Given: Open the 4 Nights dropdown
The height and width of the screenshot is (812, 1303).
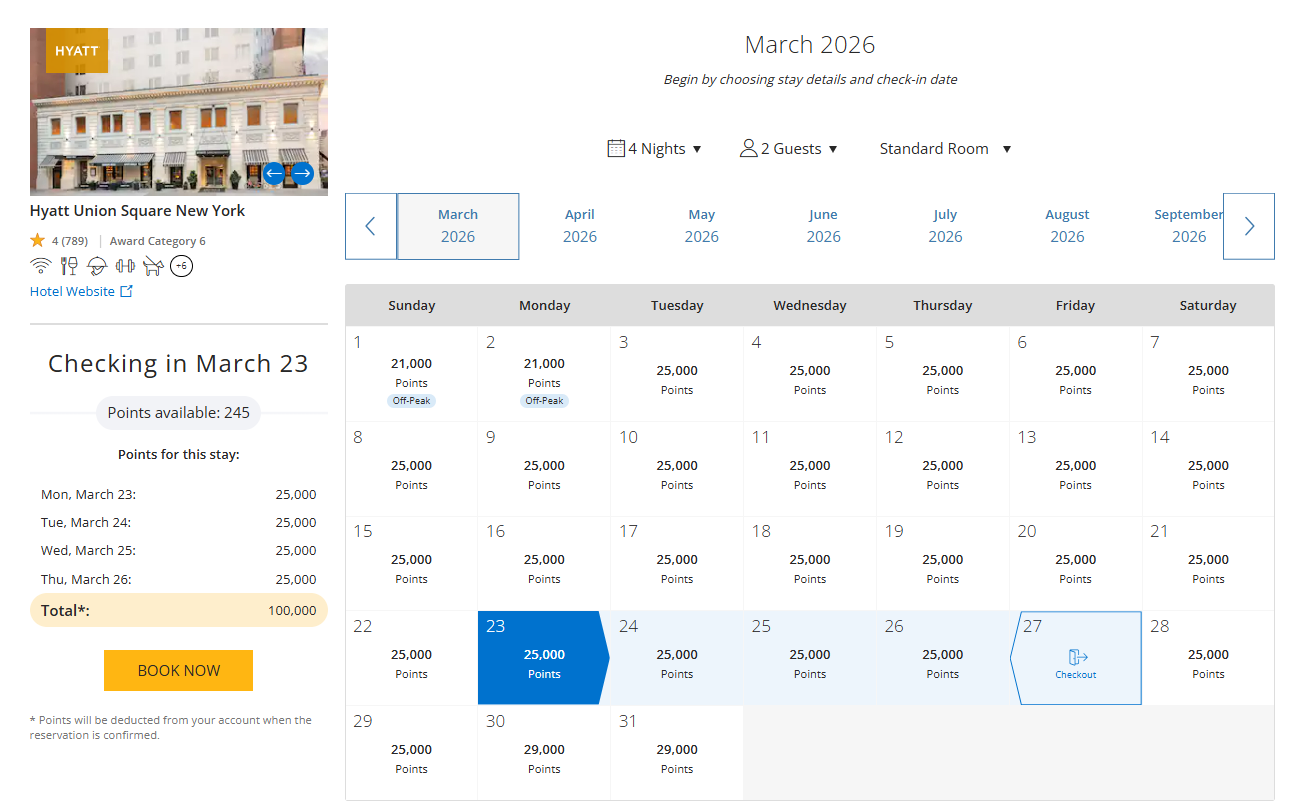Looking at the screenshot, I should click(x=655, y=147).
